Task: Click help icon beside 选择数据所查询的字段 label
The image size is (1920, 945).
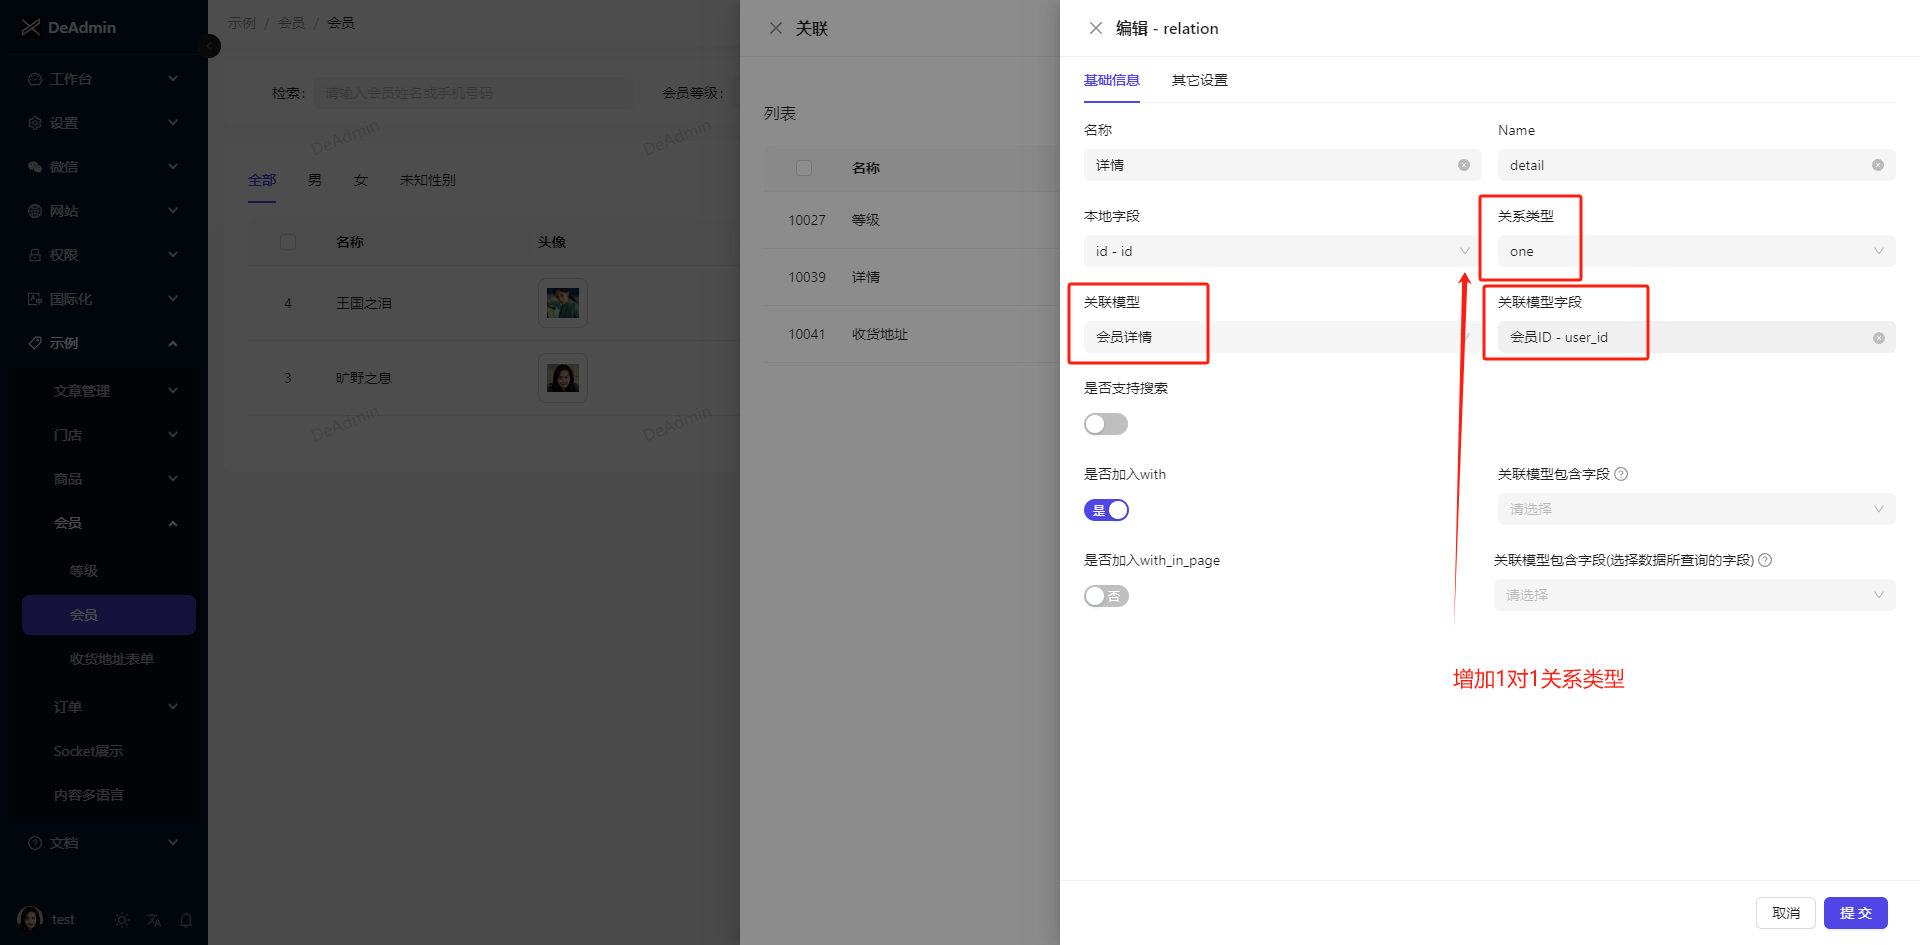Action: (x=1765, y=560)
